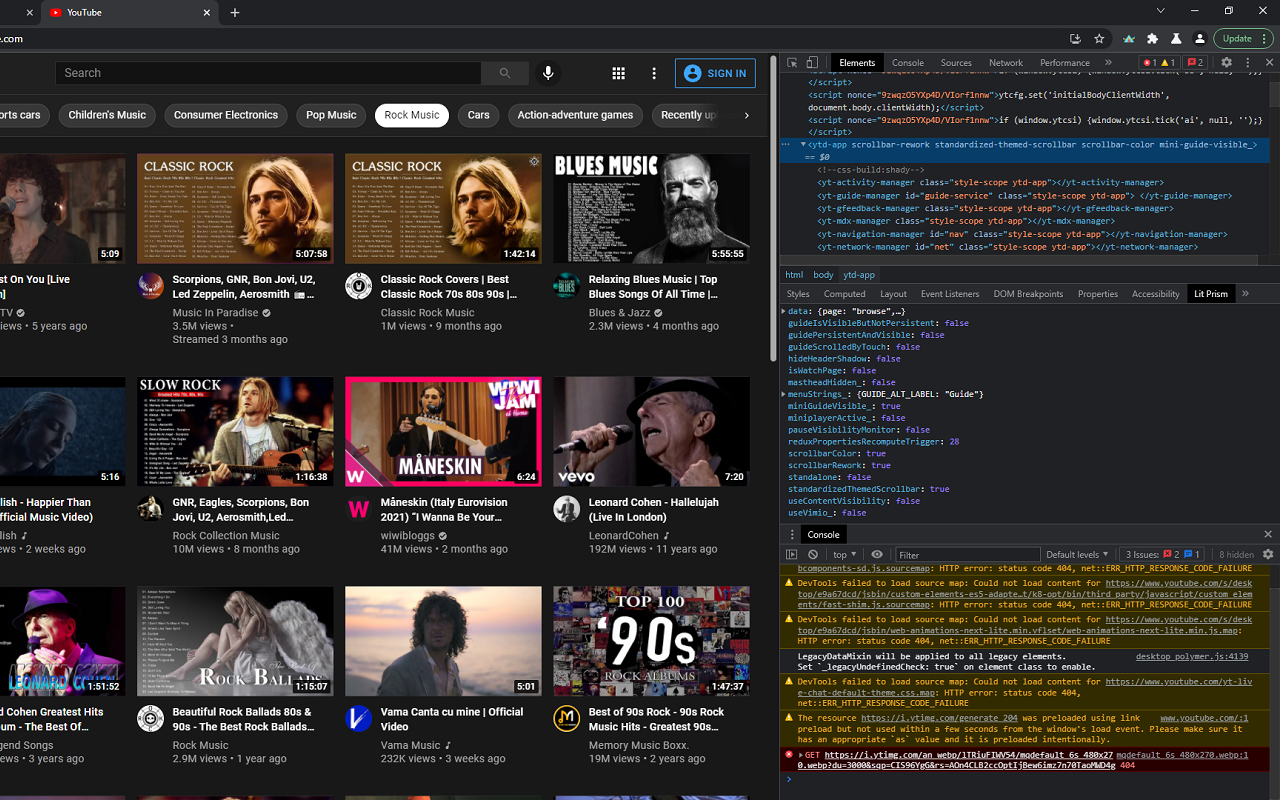Start voice search with microphone icon
The image size is (1280, 800).
(547, 73)
